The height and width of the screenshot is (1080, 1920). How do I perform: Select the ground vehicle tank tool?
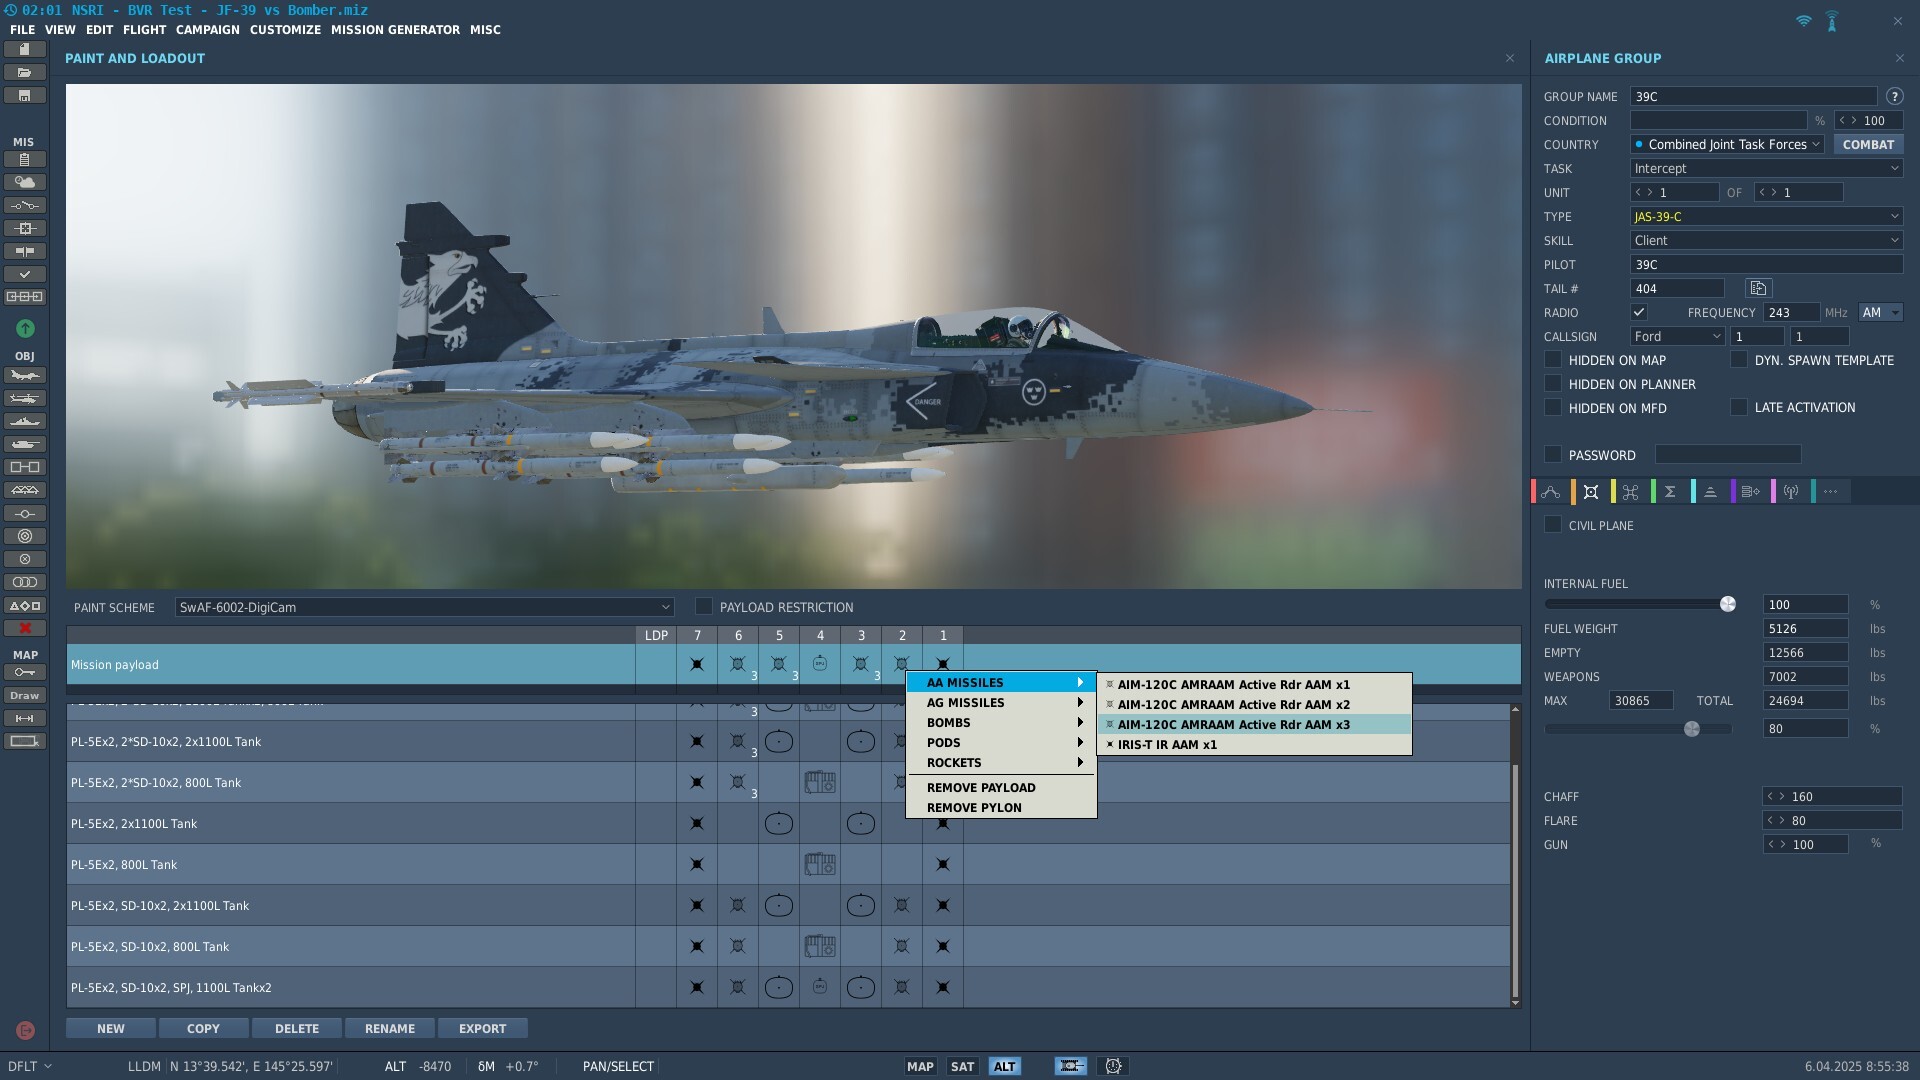point(25,444)
